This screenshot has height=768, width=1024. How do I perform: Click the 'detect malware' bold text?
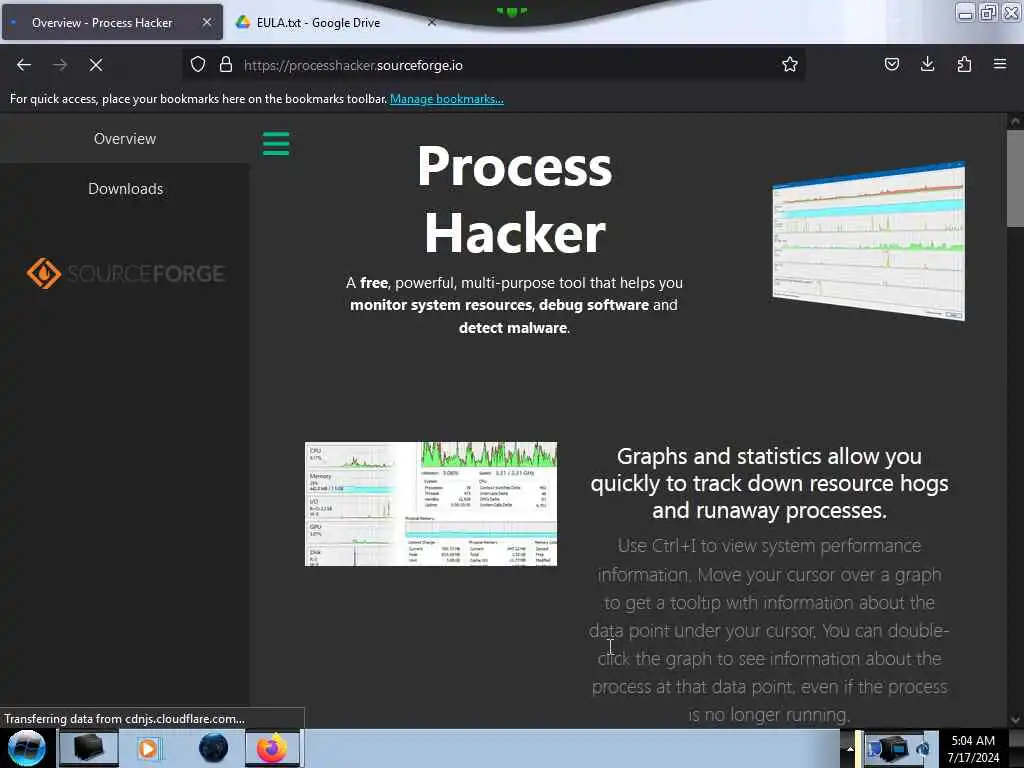tap(513, 328)
